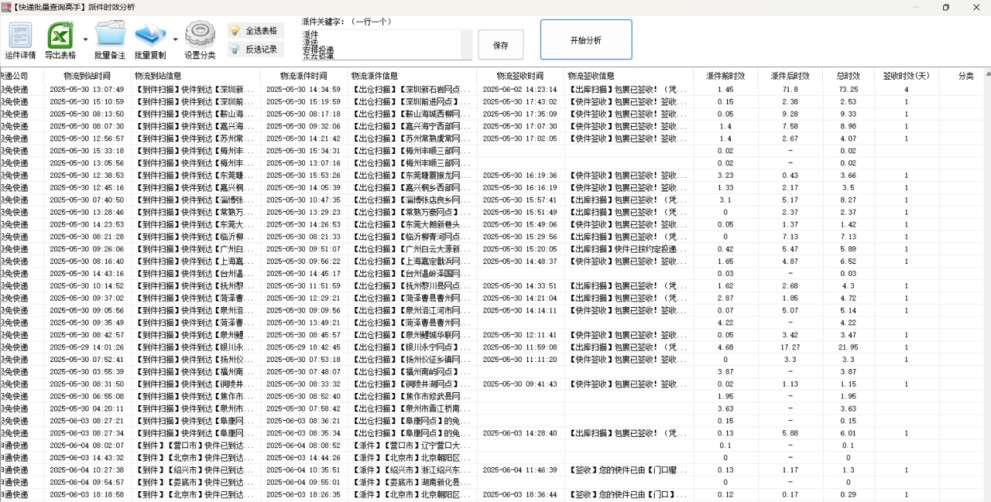991x502 pixels.
Task: Click the app logo in title bar
Action: 6,7
